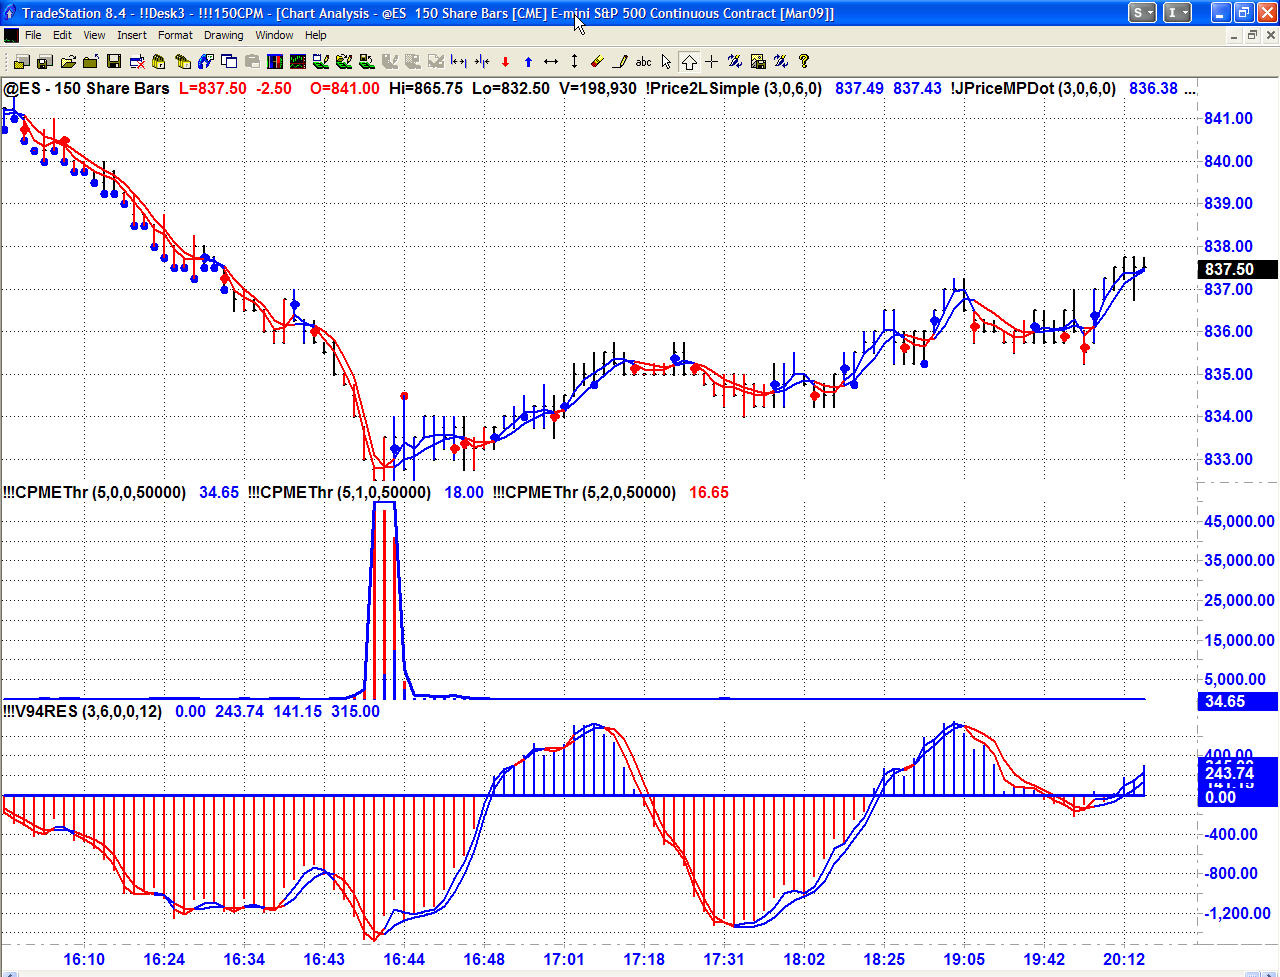This screenshot has height=977, width=1280.
Task: Open the S dropdown in title bar
Action: click(x=1142, y=13)
